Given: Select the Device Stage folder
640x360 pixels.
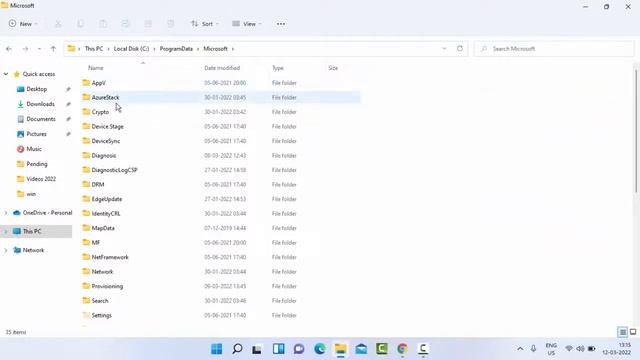Looking at the screenshot, I should click(x=108, y=127).
